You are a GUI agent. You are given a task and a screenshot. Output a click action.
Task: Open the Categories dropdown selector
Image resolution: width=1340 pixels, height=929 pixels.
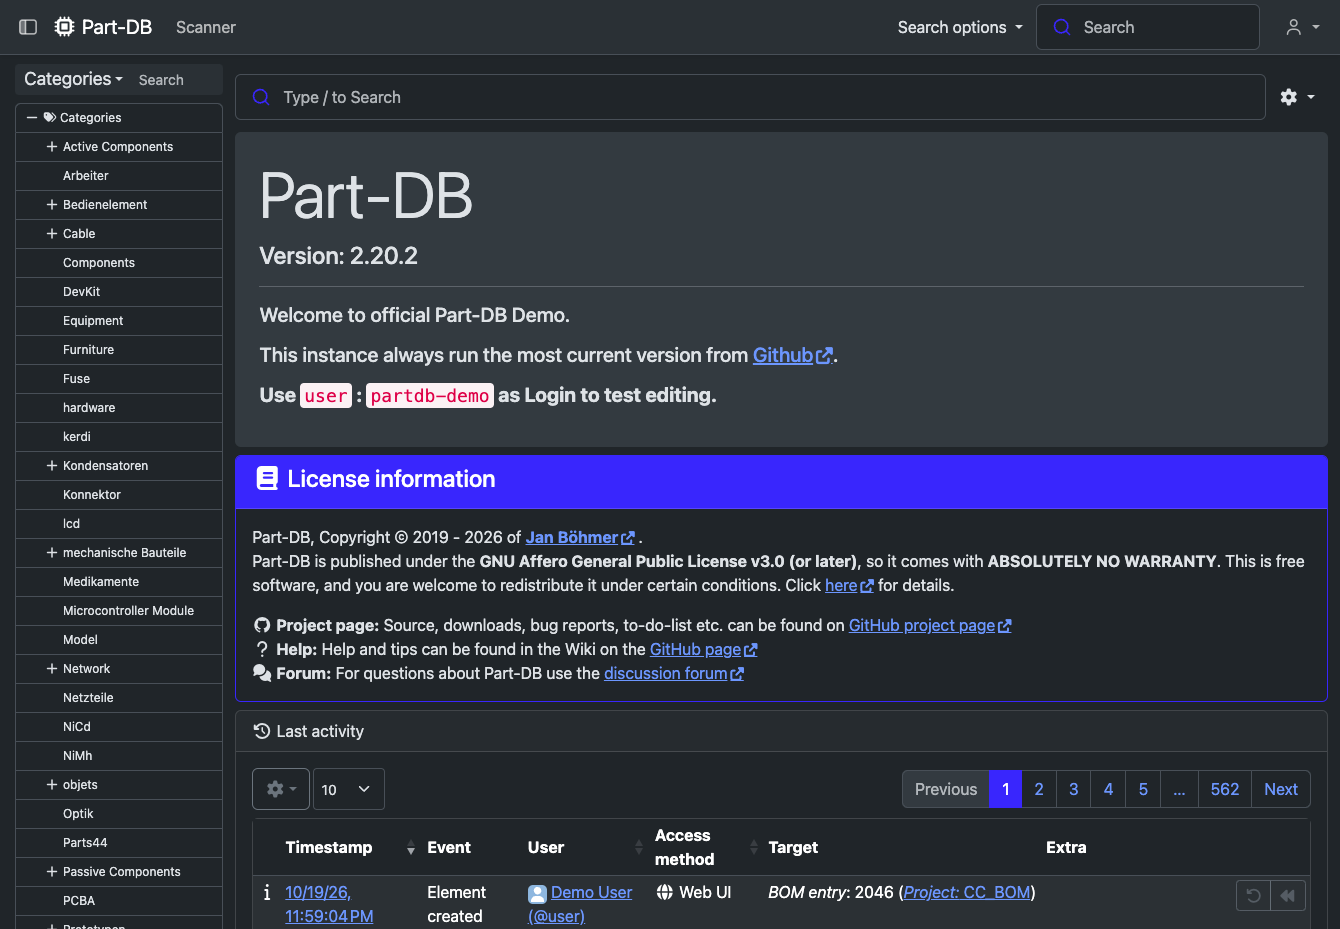click(x=73, y=79)
